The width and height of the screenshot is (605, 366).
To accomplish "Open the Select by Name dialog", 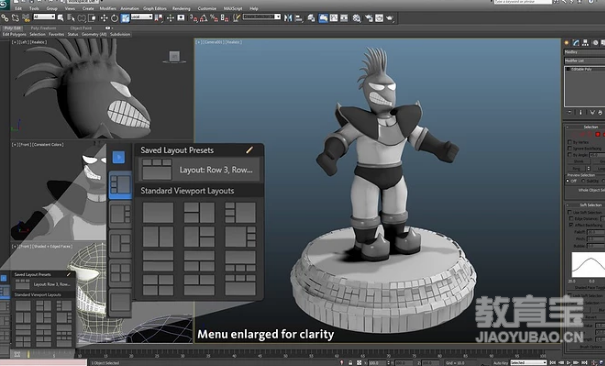I will 71,18.
